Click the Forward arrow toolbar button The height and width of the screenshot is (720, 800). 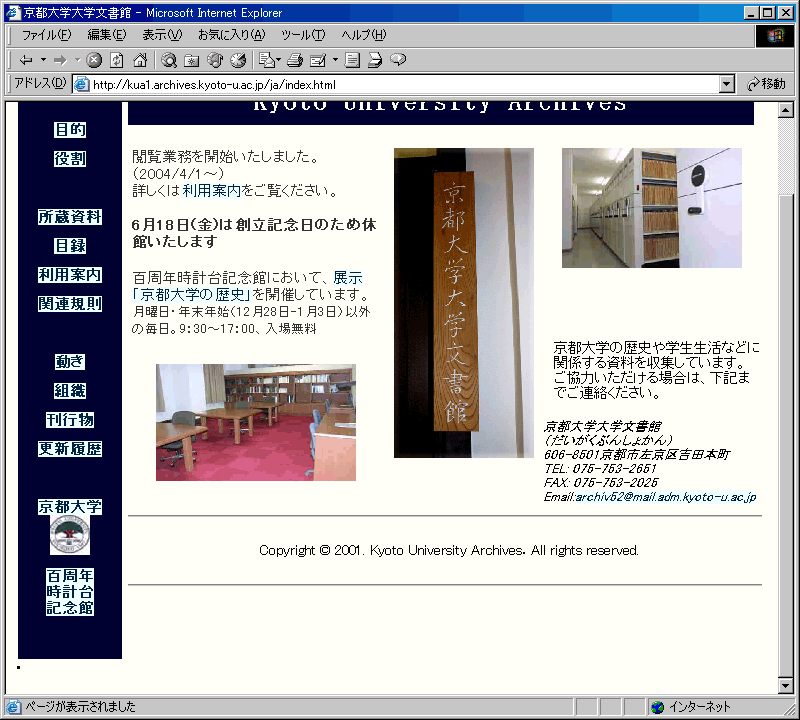tap(60, 60)
